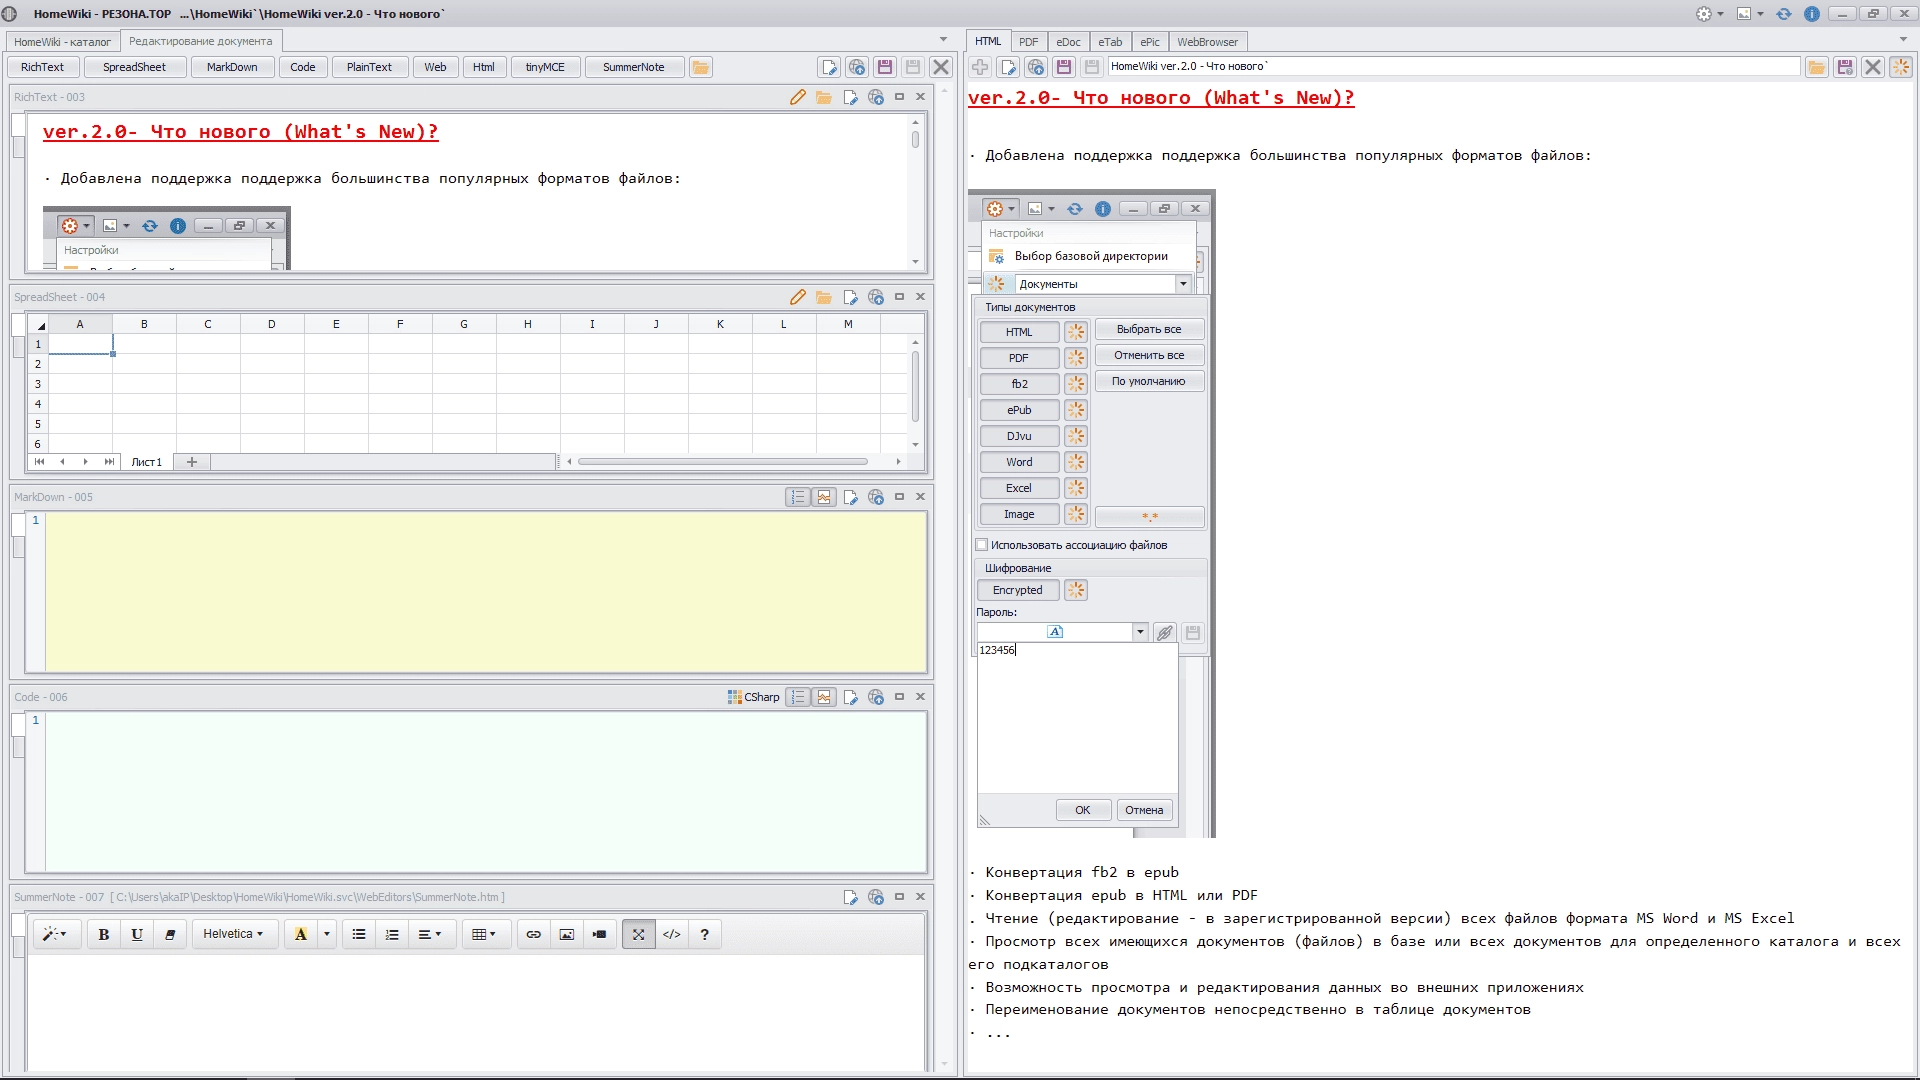The height and width of the screenshot is (1080, 1920).
Task: Click orange spinner icon at far right toolbar
Action: [1901, 67]
